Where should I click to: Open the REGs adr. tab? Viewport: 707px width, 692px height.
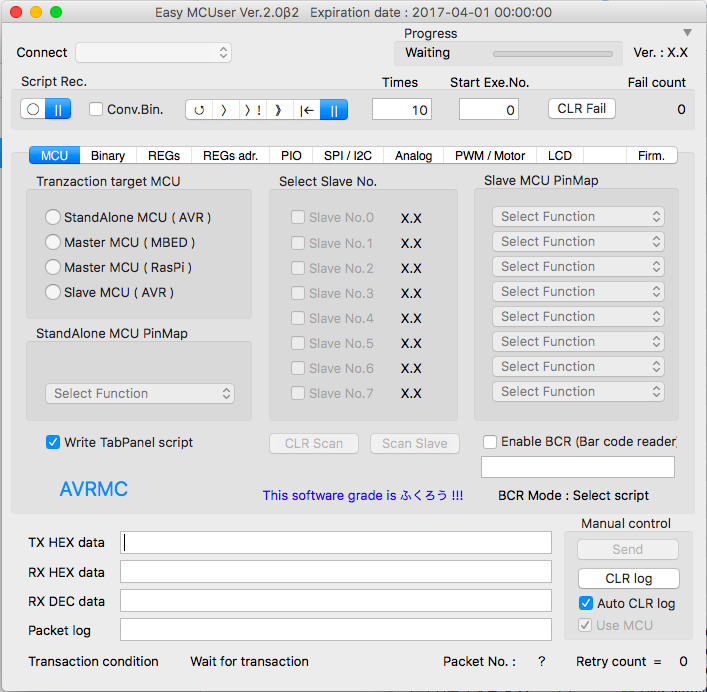(230, 156)
